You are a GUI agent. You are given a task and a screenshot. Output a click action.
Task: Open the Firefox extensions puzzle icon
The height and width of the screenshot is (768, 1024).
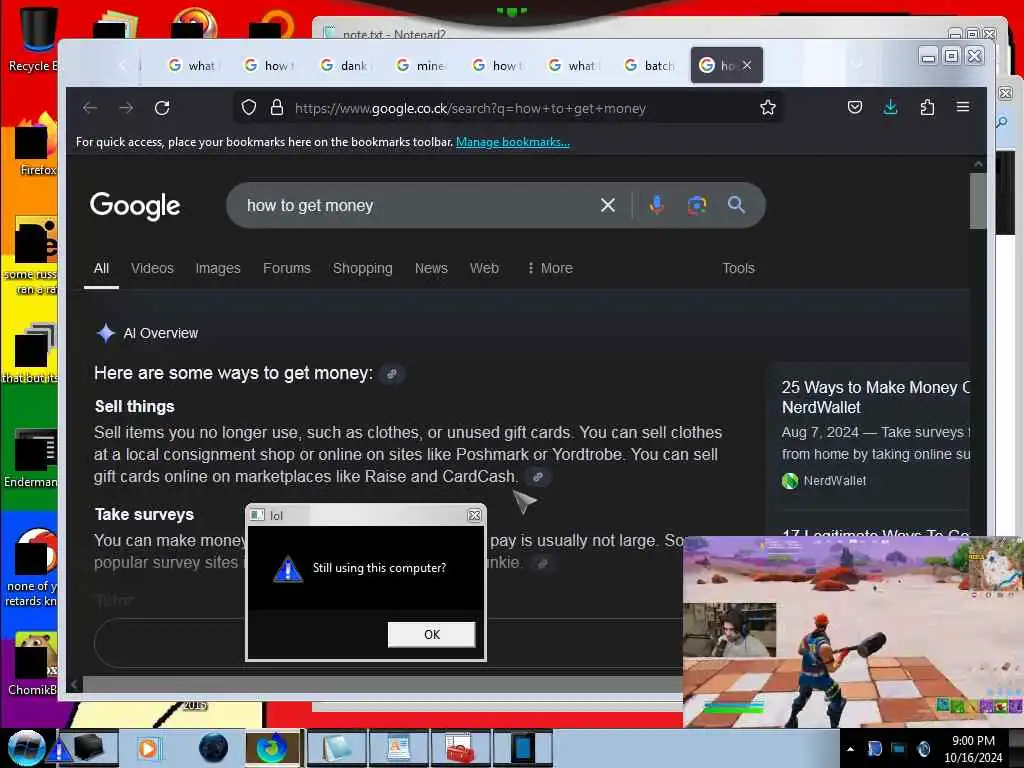927,107
